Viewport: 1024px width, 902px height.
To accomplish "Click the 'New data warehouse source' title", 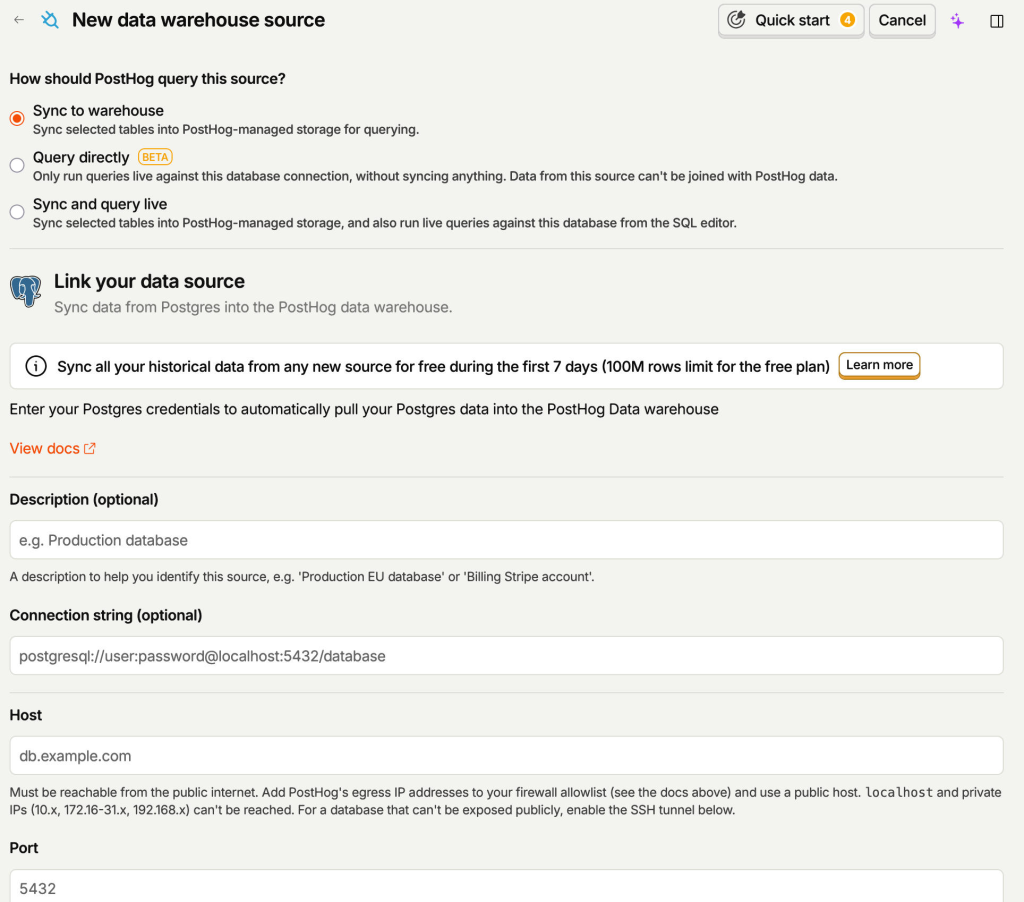I will click(x=199, y=20).
